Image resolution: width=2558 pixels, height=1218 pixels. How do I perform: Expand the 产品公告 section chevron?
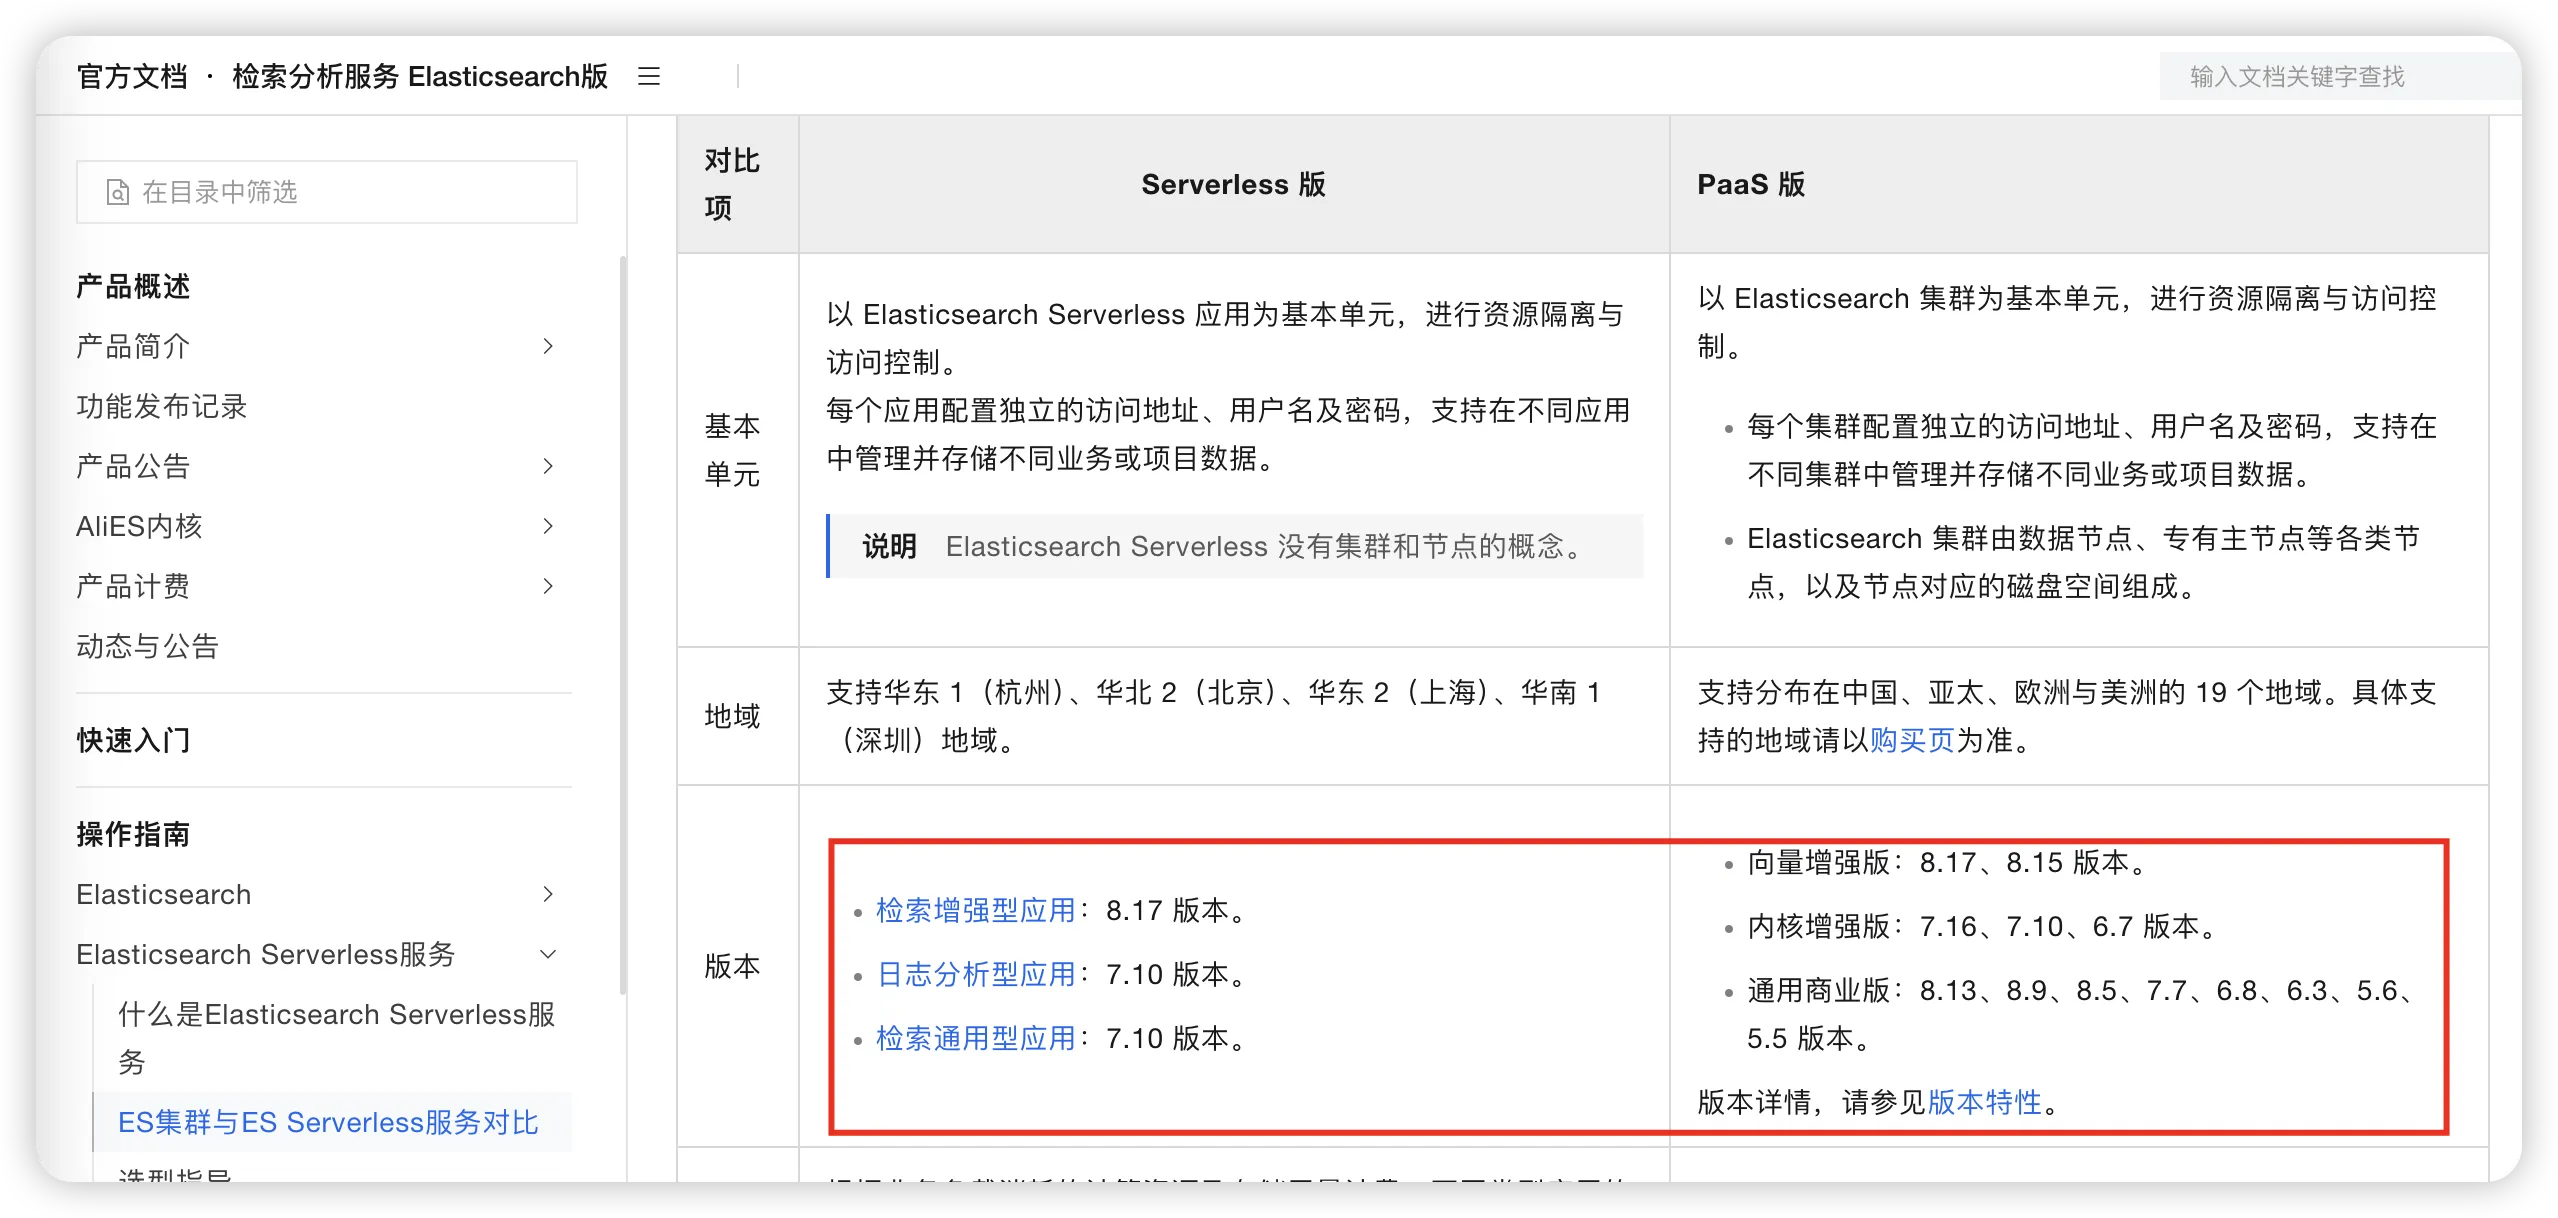click(x=547, y=466)
